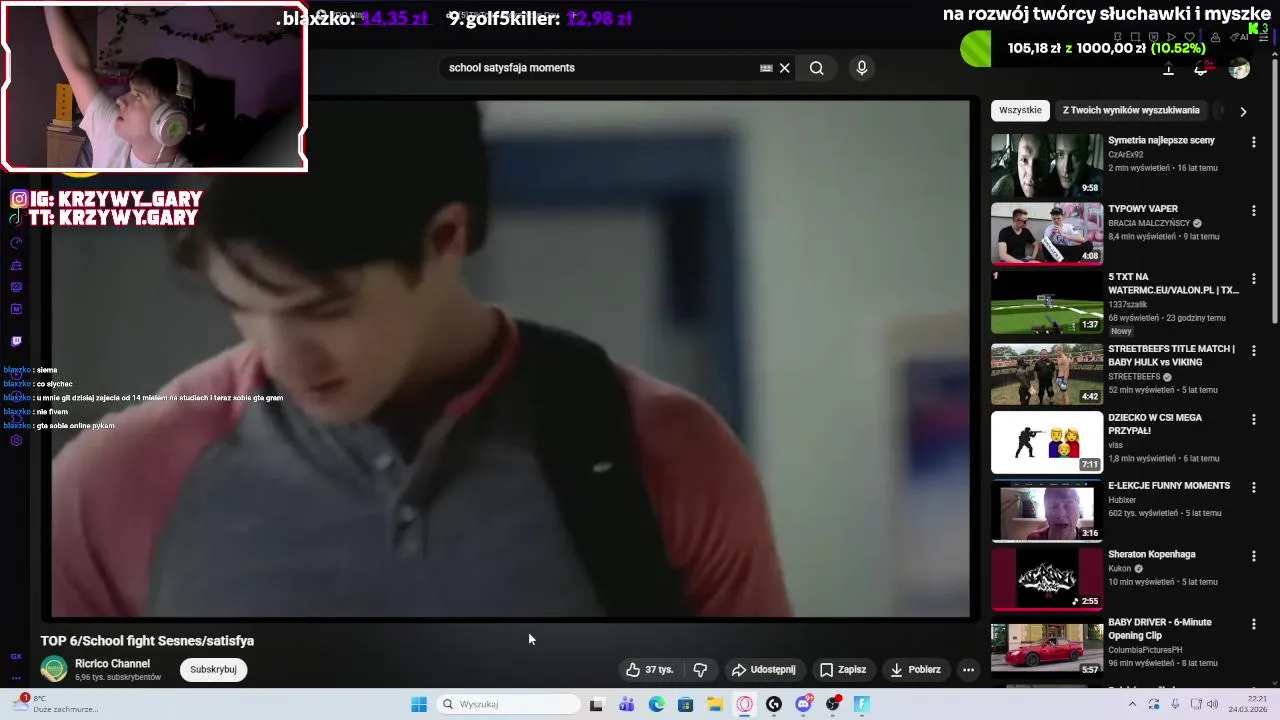Image resolution: width=1280 pixels, height=720 pixels.
Task: Start voice search with microphone icon
Action: click(862, 68)
